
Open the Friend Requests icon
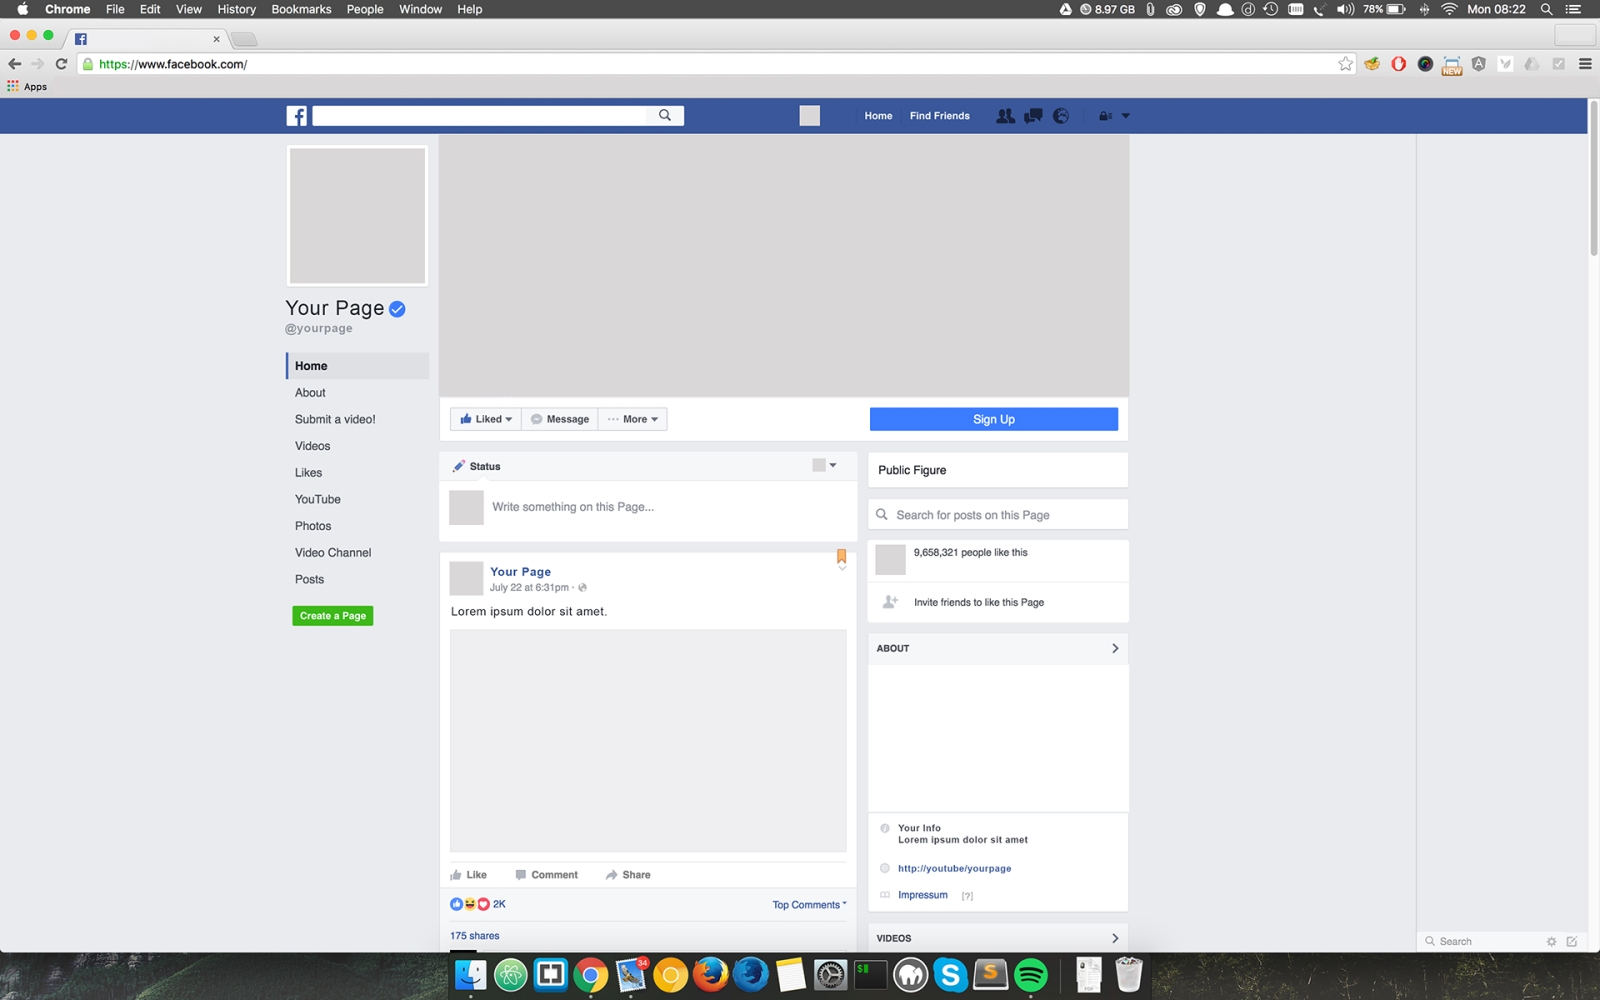pos(1005,115)
